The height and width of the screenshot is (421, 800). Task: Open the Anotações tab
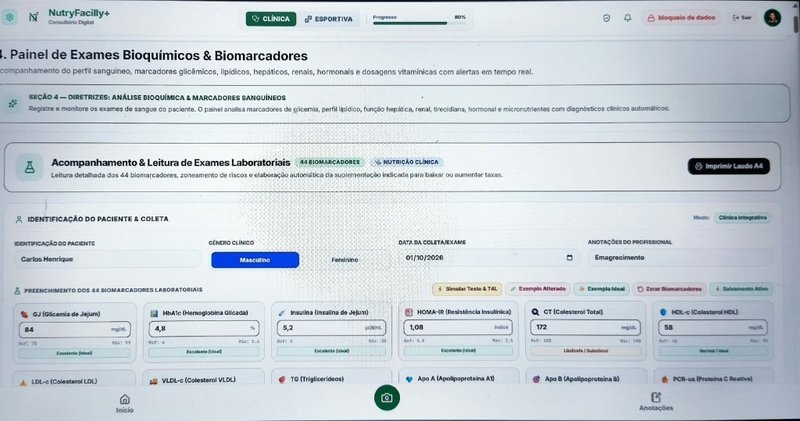tap(656, 402)
